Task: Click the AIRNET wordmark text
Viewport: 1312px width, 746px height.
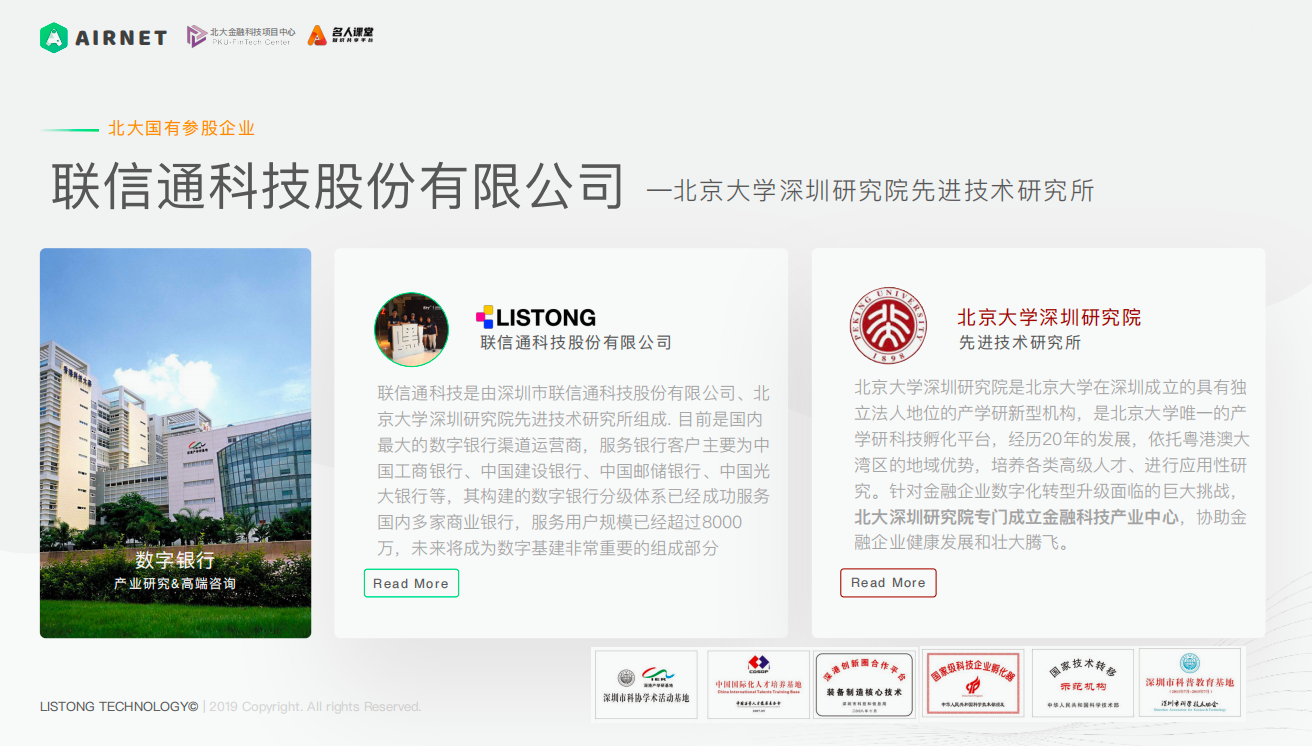Action: point(121,38)
